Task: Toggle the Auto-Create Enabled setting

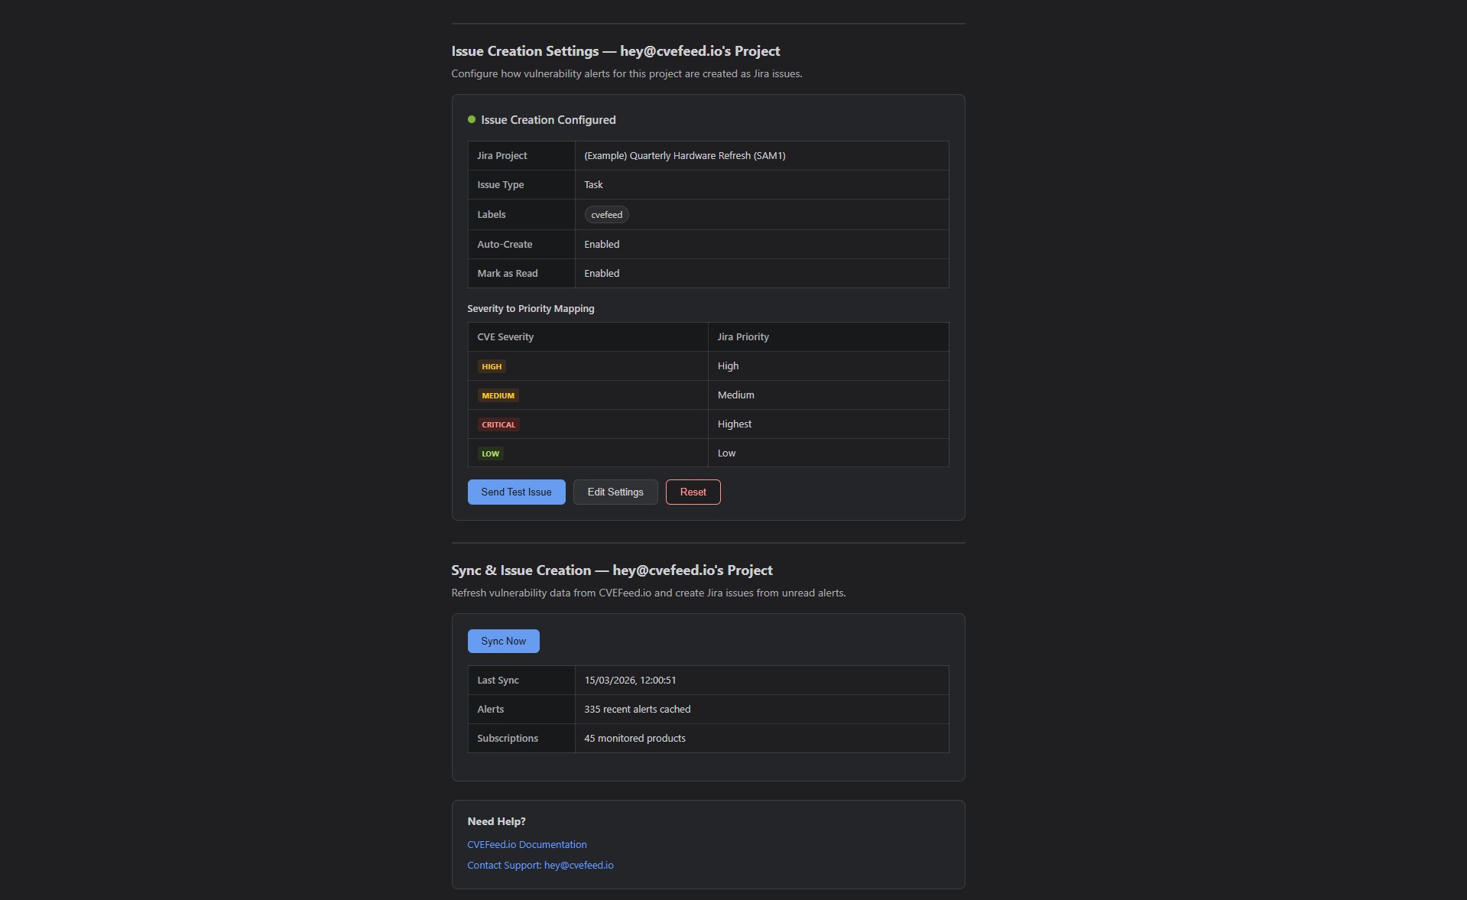Action: 601,244
